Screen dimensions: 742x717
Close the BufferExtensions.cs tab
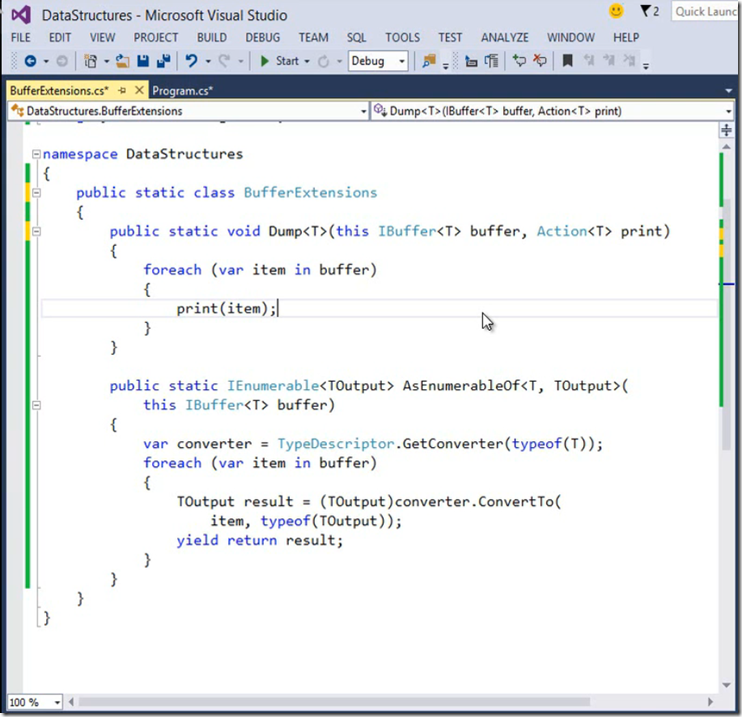coord(139,90)
